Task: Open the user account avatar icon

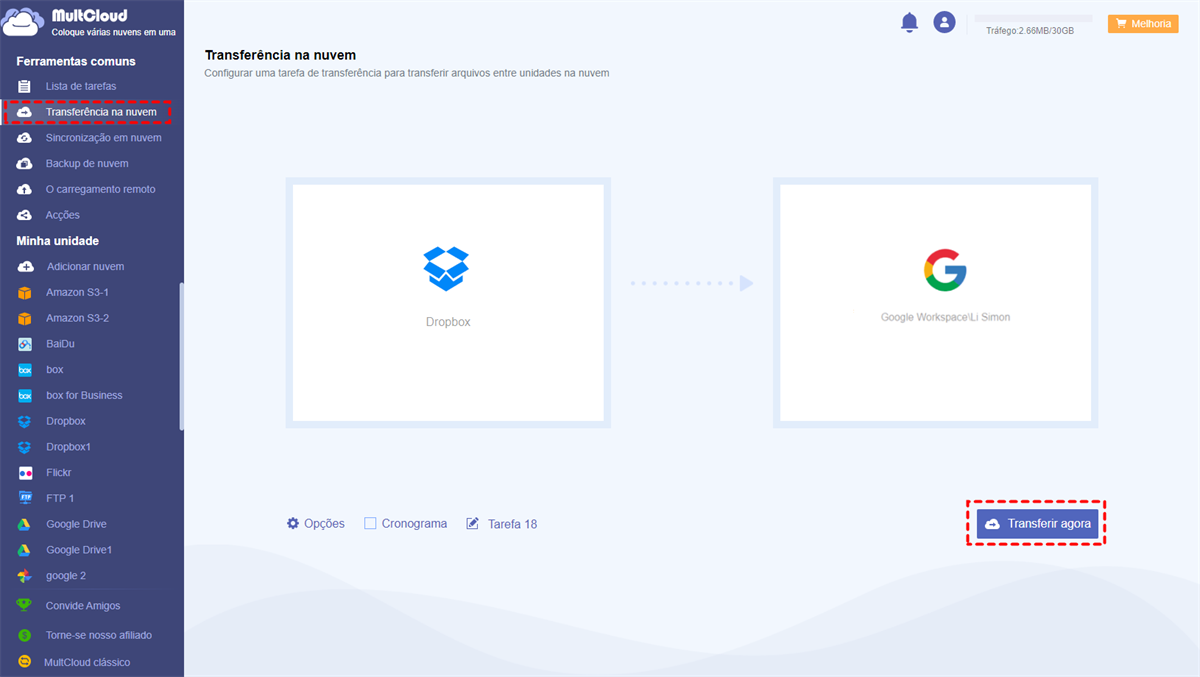Action: click(x=944, y=22)
